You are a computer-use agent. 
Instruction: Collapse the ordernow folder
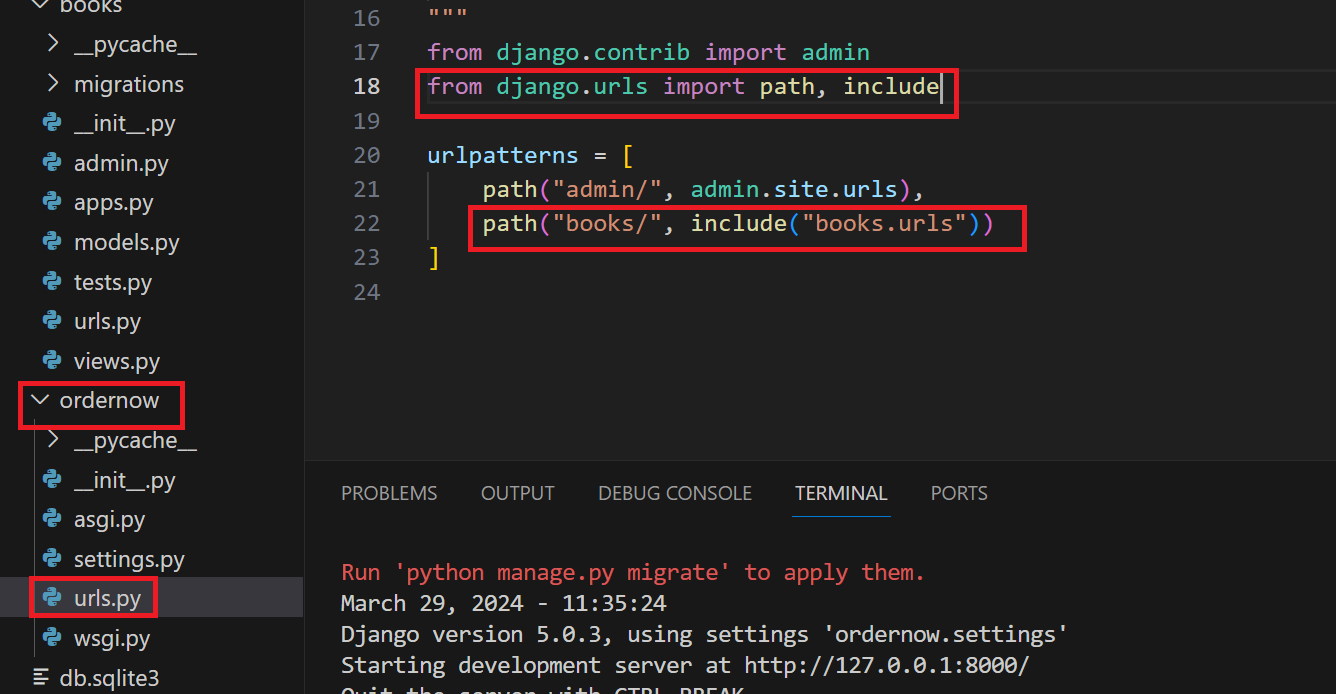(40, 400)
